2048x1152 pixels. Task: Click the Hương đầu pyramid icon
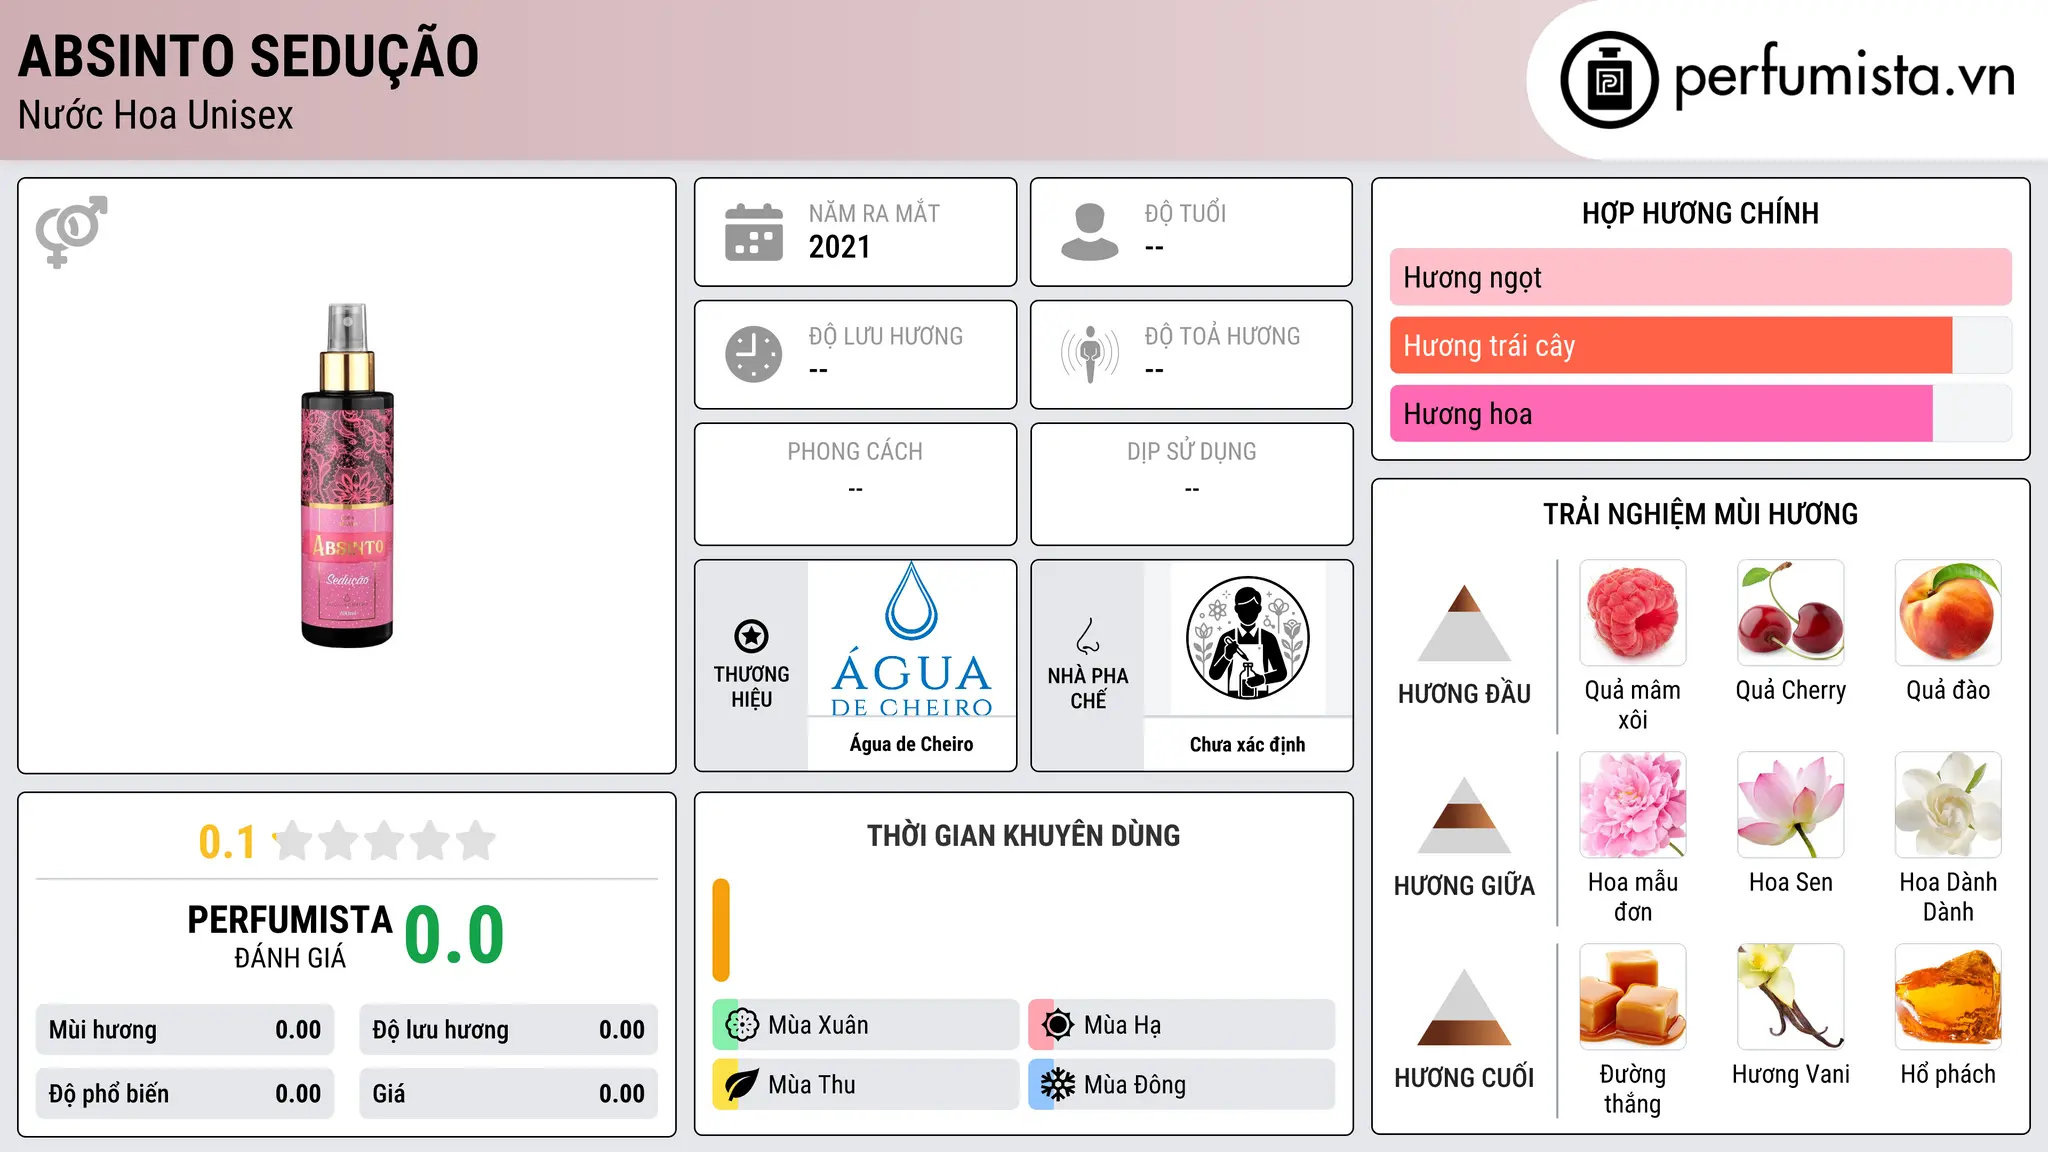pyautogui.click(x=1464, y=623)
